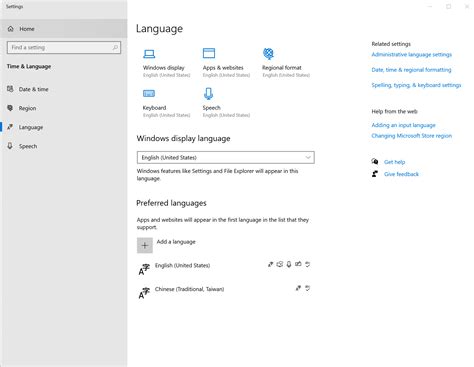Open Spelling, typing, & keyboard settings link
Screen dimensions: 474x367
416,85
